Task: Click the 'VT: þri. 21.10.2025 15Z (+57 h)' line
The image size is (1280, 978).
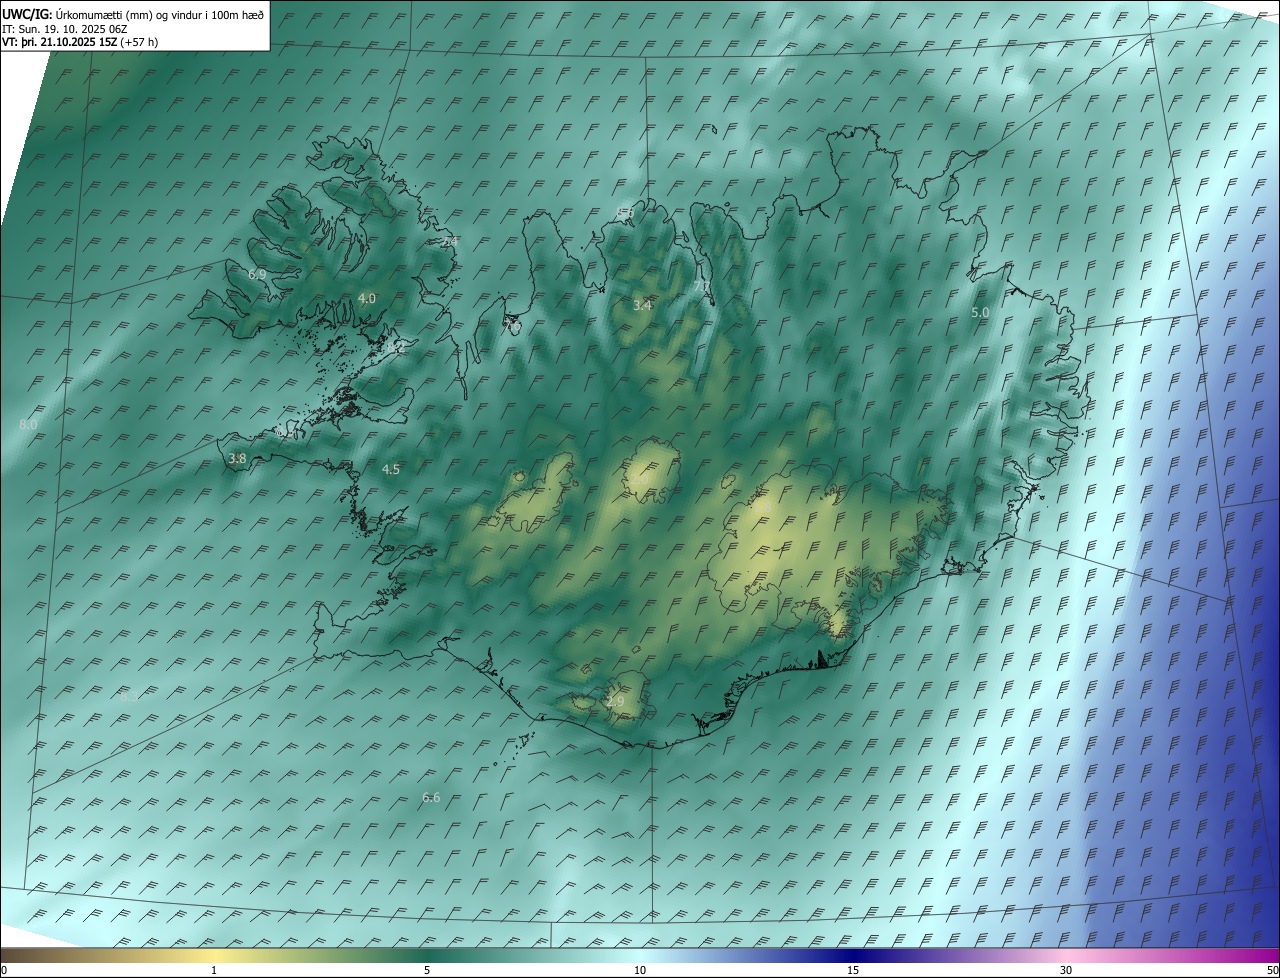Action: pos(80,42)
